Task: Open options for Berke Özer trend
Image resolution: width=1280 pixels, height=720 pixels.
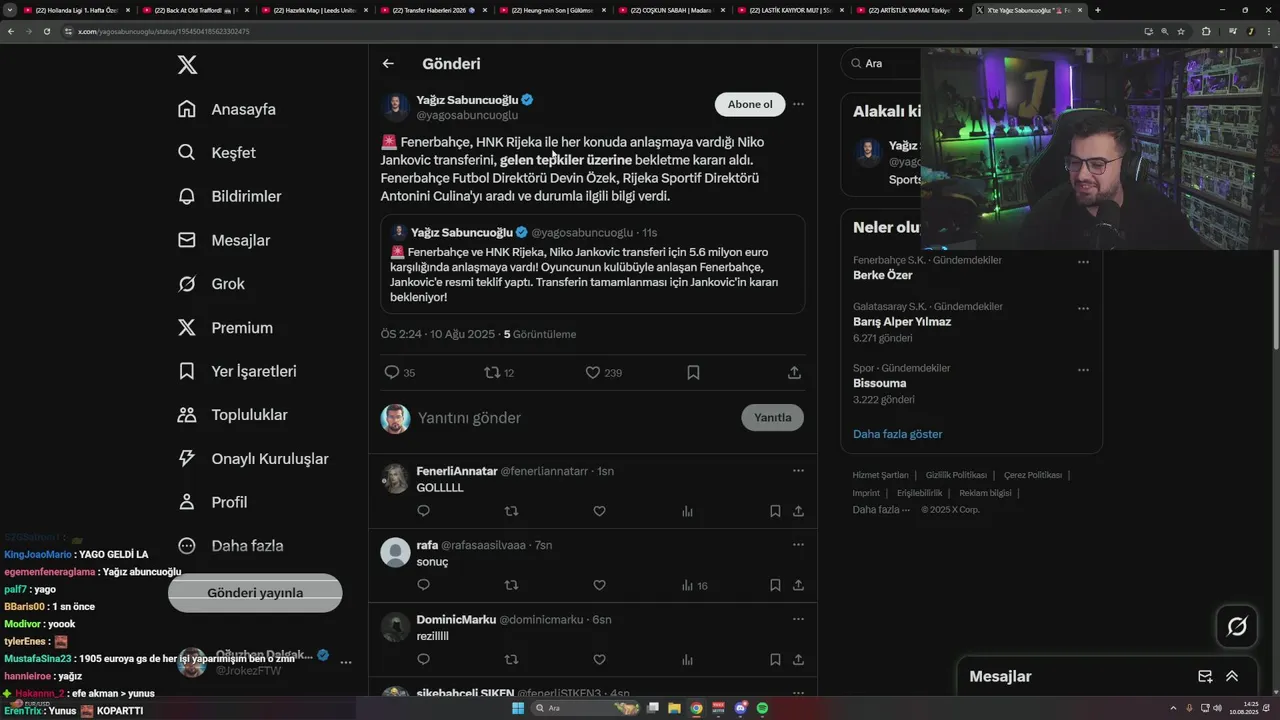Action: (x=1083, y=262)
